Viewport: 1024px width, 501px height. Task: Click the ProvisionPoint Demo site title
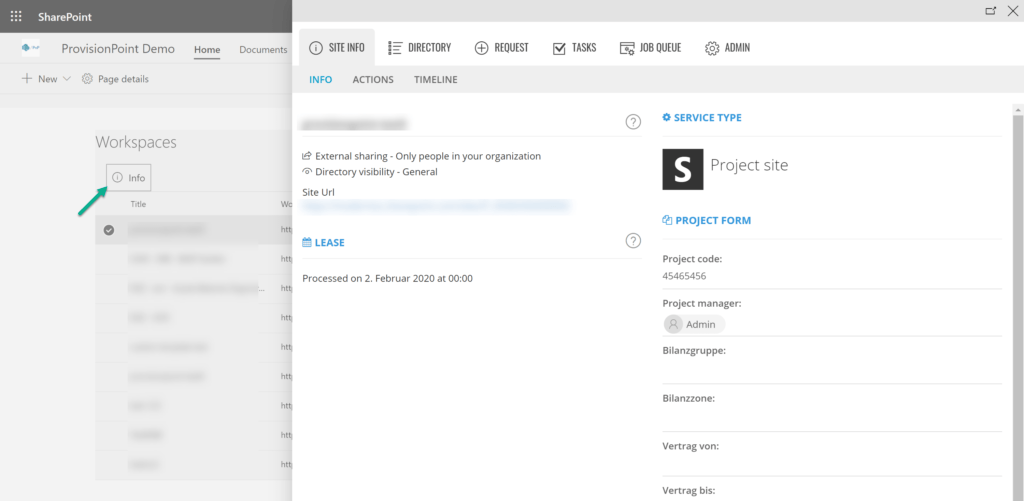[118, 48]
